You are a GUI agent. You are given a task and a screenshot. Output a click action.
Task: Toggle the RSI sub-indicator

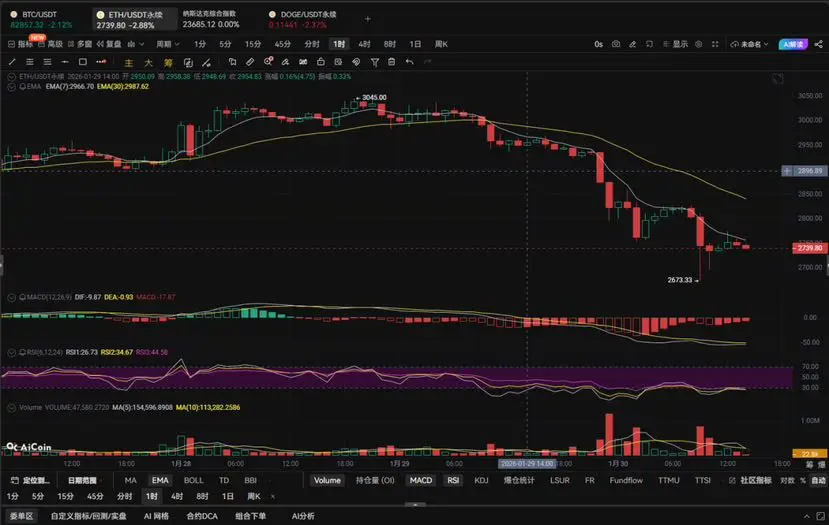point(453,480)
